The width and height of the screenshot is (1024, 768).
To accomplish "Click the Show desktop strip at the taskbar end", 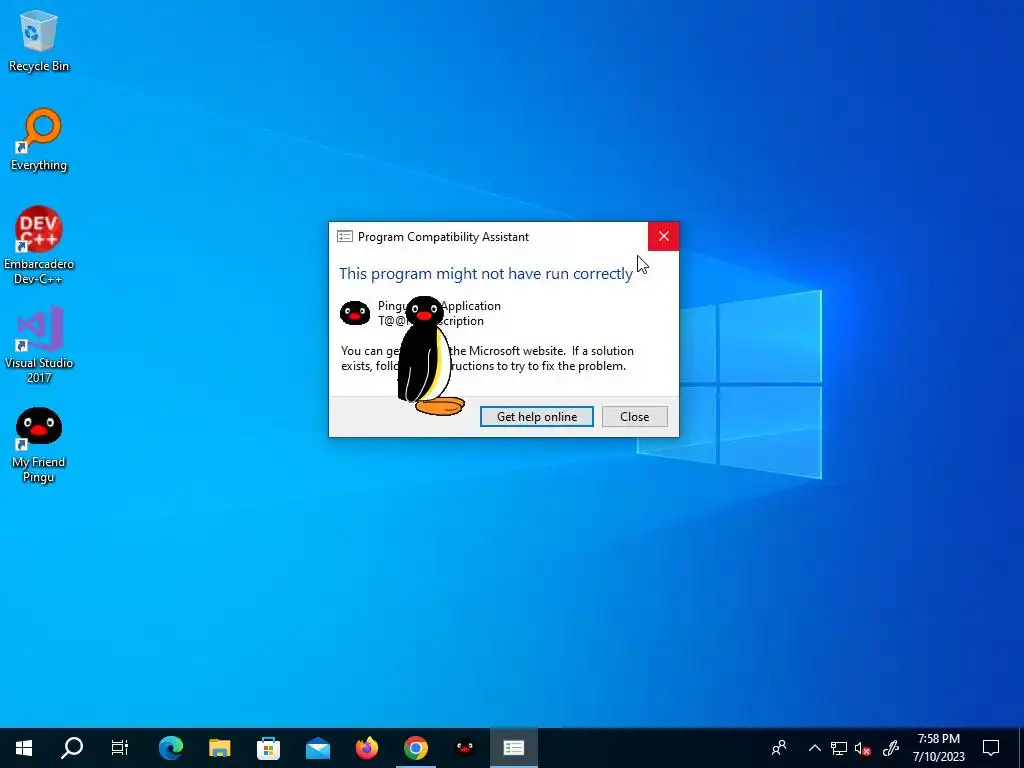I will pos(1021,748).
